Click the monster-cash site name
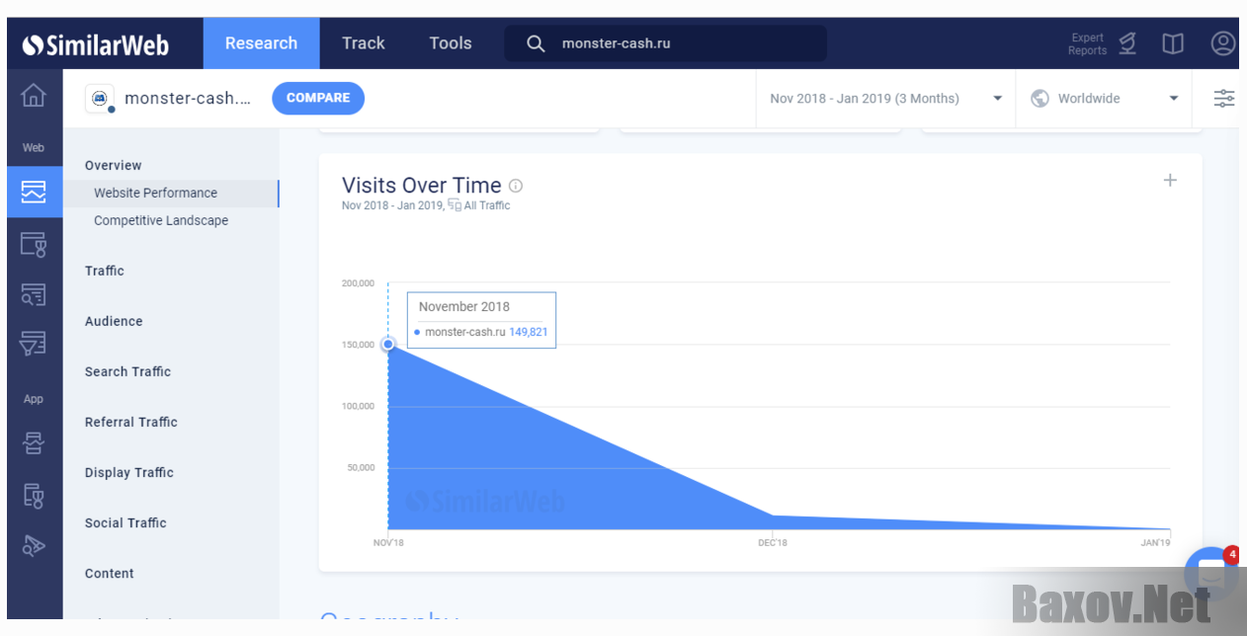The width and height of the screenshot is (1247, 636). tap(187, 98)
